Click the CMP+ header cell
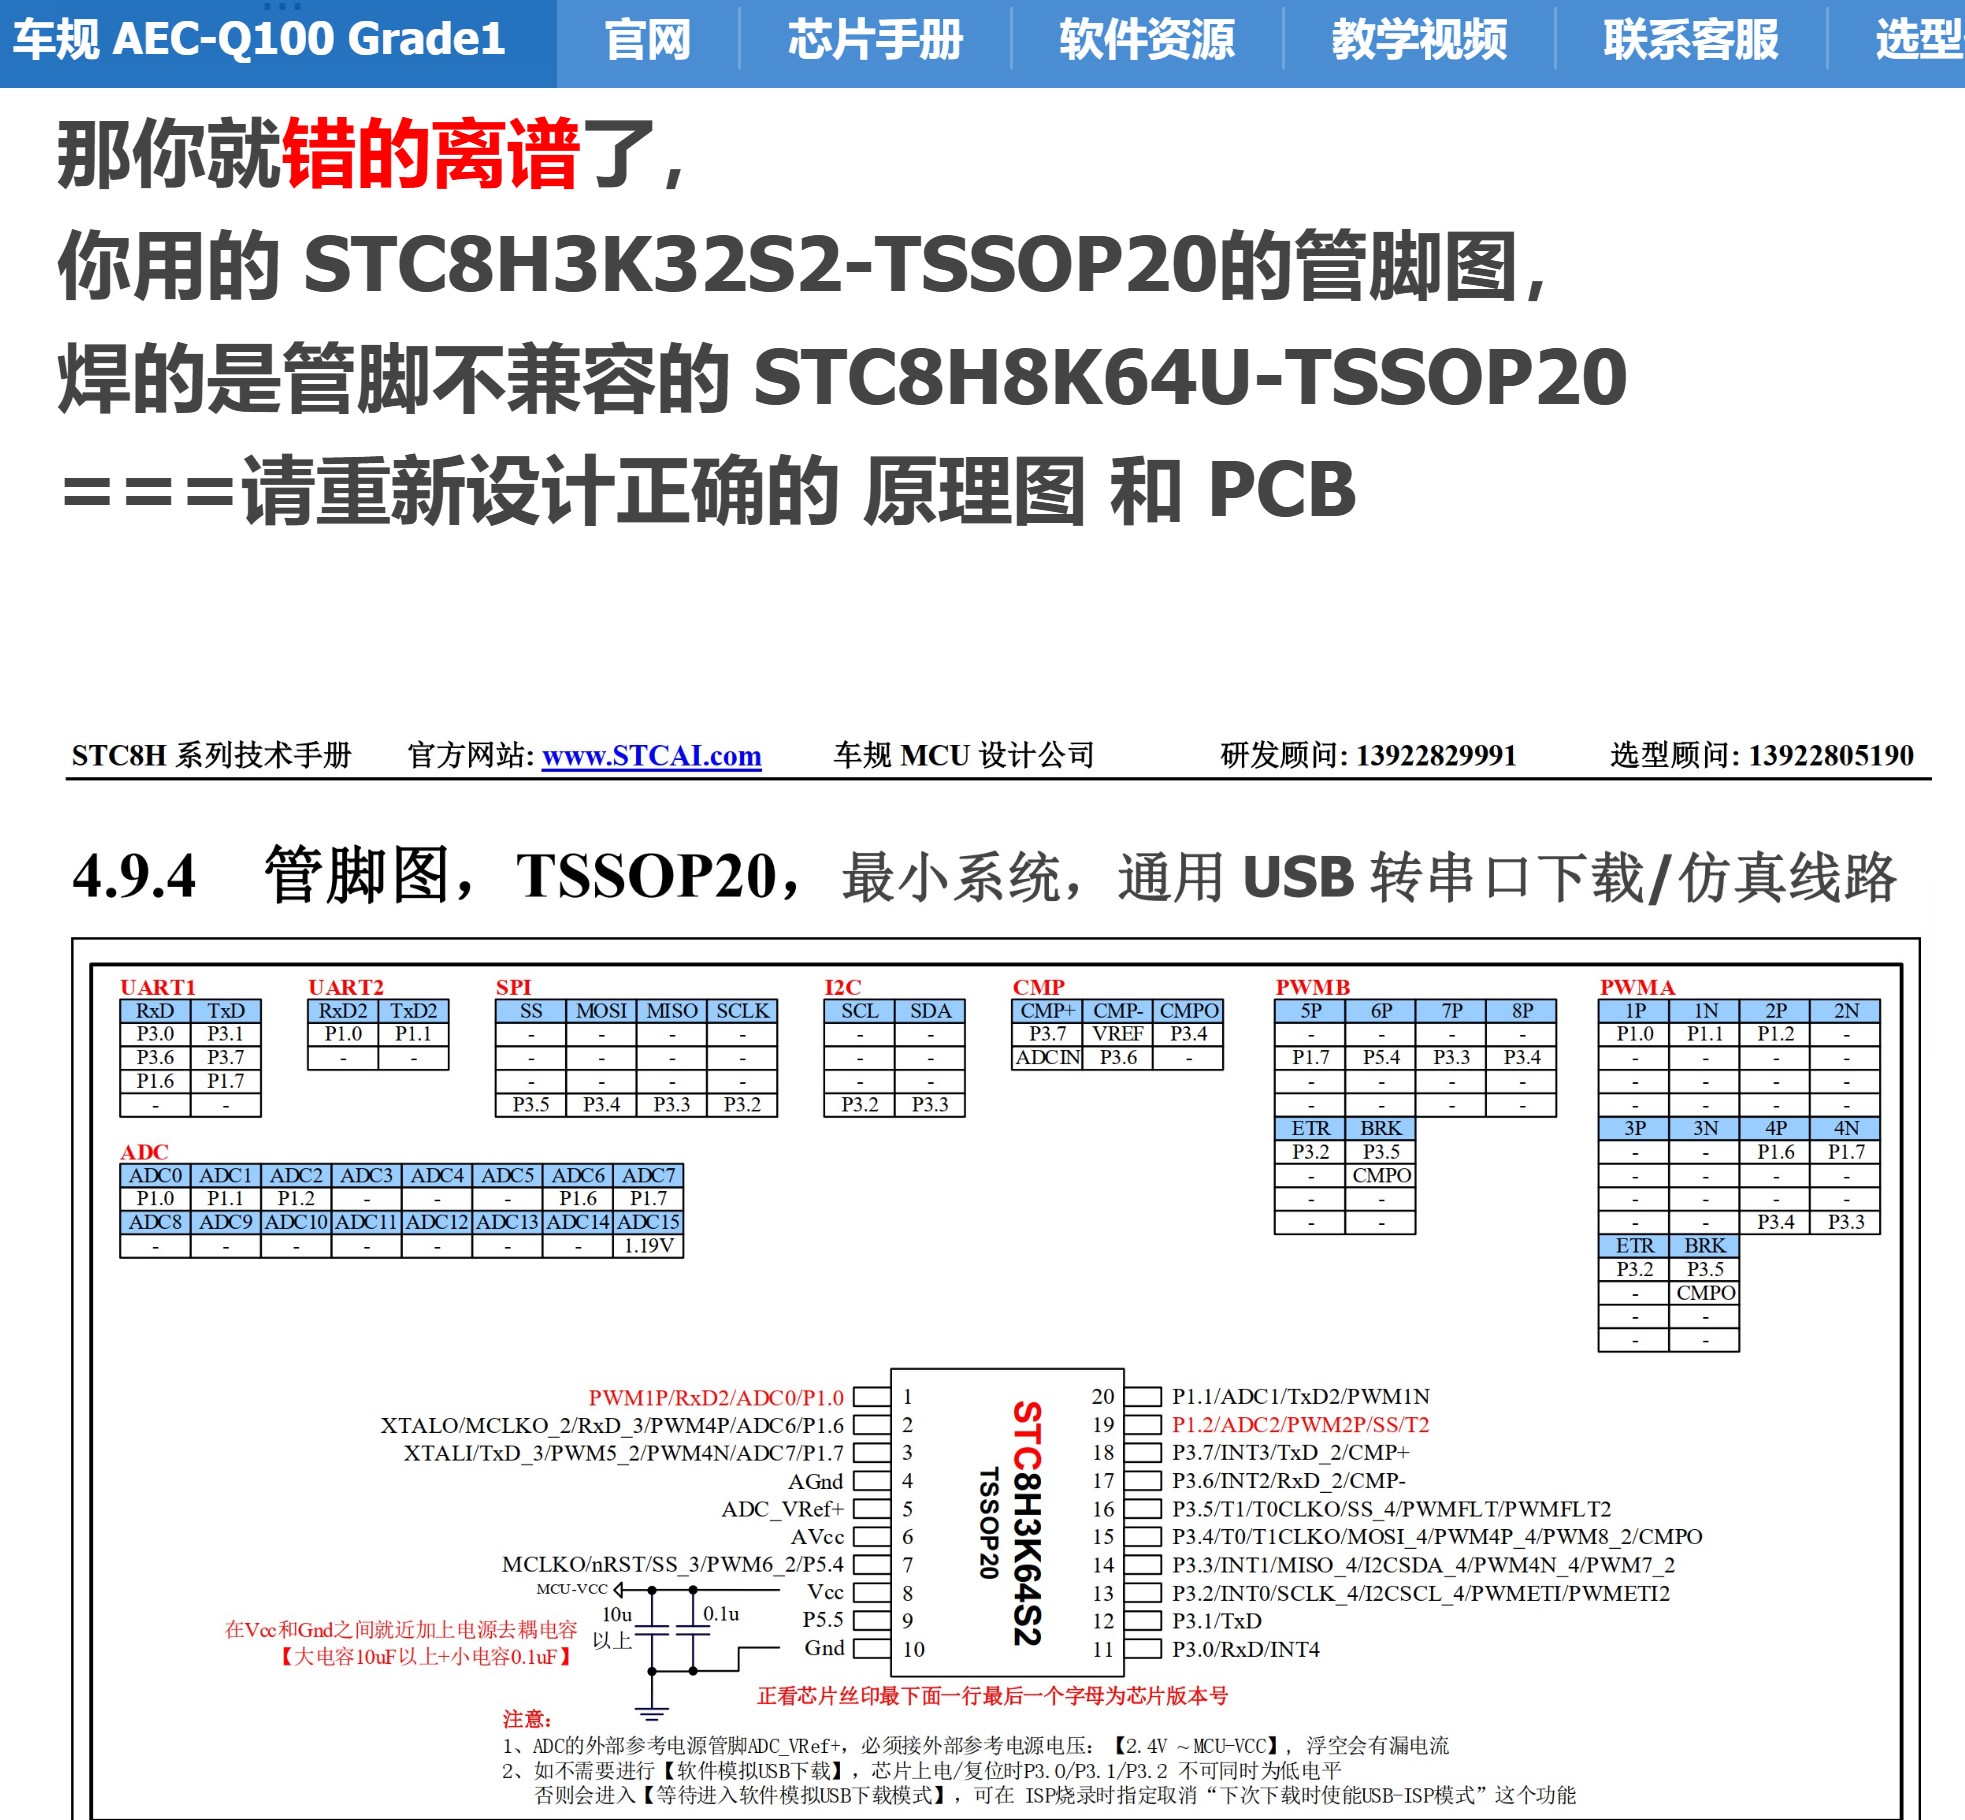 tap(1047, 1011)
